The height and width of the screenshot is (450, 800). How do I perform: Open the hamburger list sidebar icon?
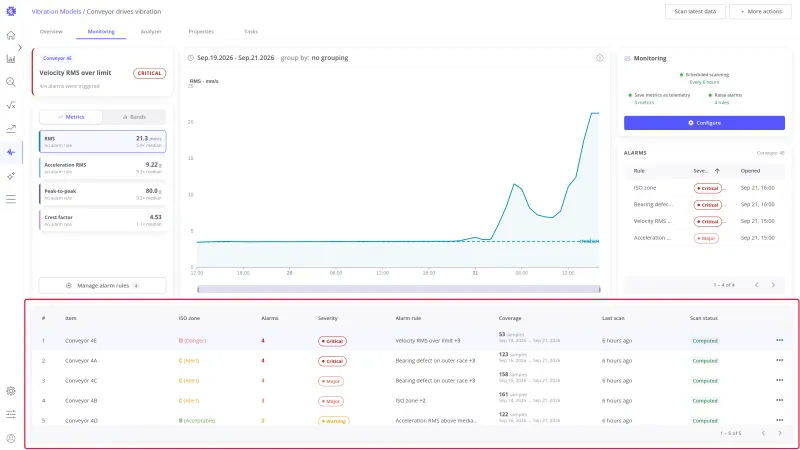11,199
